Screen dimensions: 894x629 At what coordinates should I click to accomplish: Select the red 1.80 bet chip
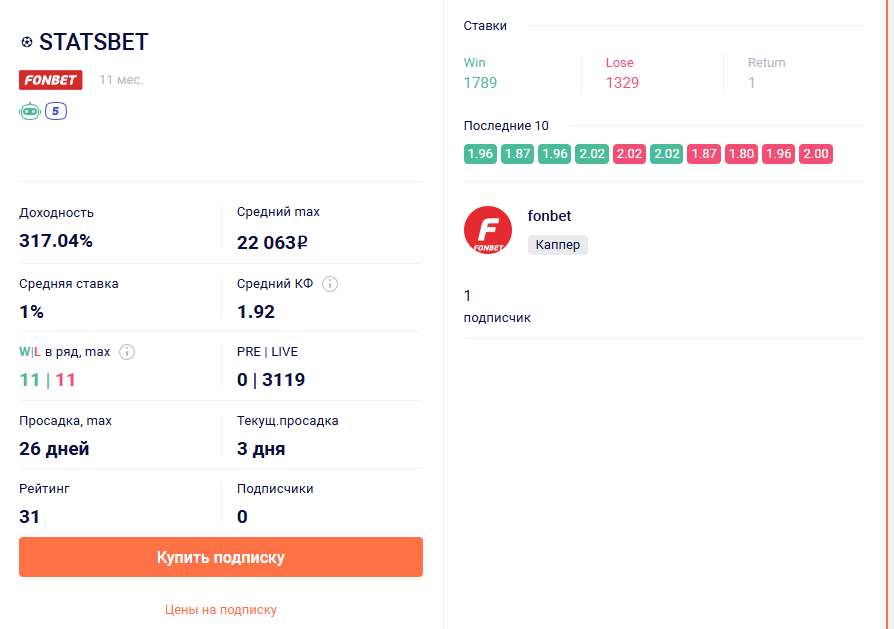tap(741, 154)
